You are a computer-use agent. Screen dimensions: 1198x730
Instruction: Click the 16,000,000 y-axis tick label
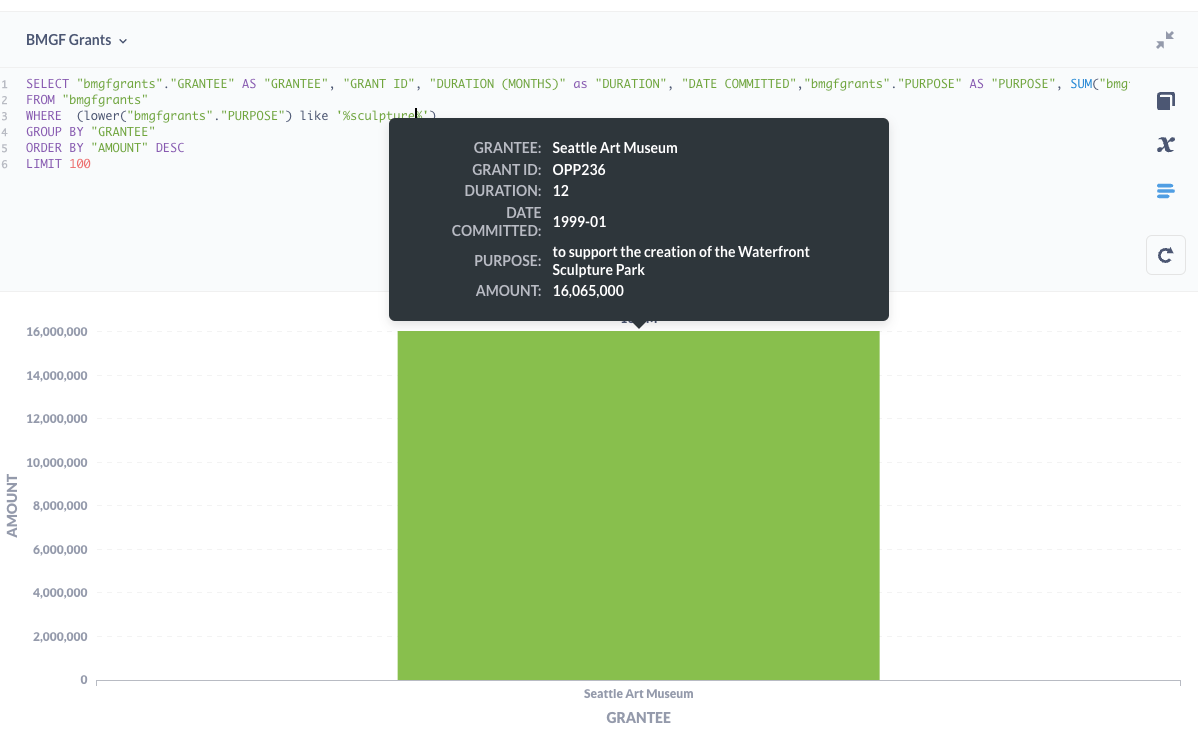click(56, 332)
